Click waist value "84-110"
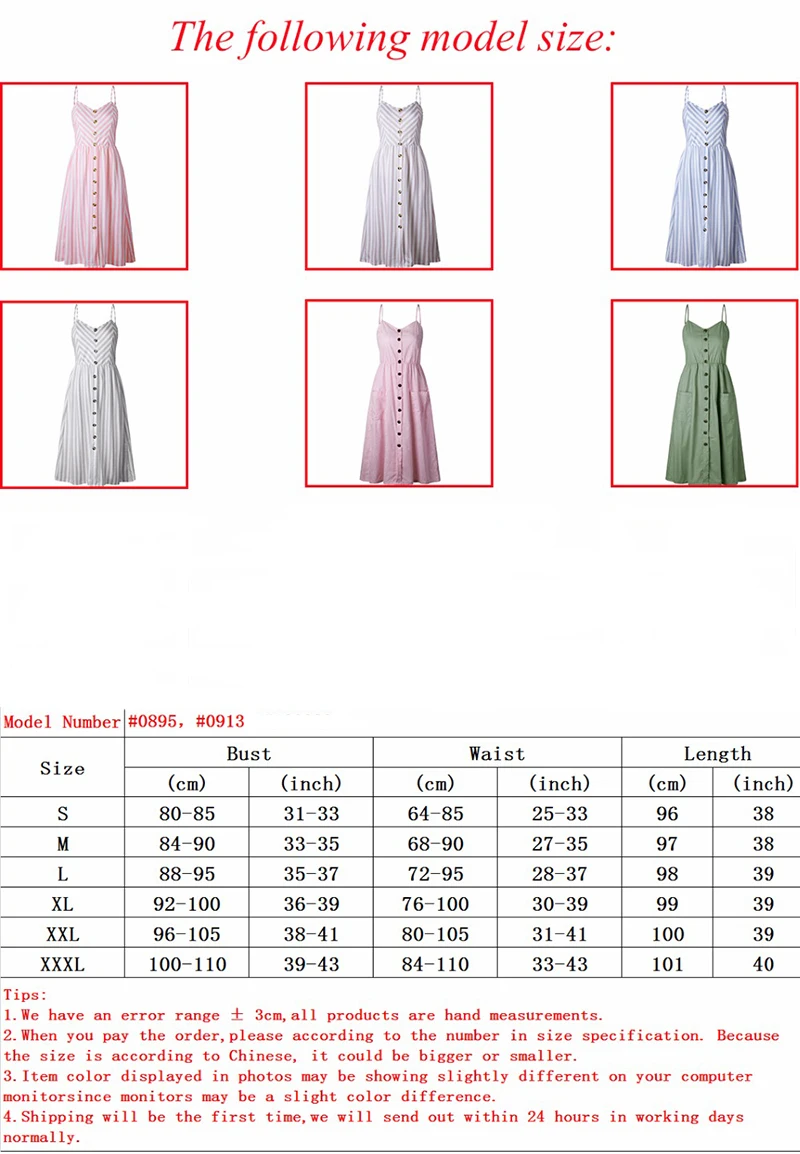Screen dimensions: 800x1154 coord(436,965)
